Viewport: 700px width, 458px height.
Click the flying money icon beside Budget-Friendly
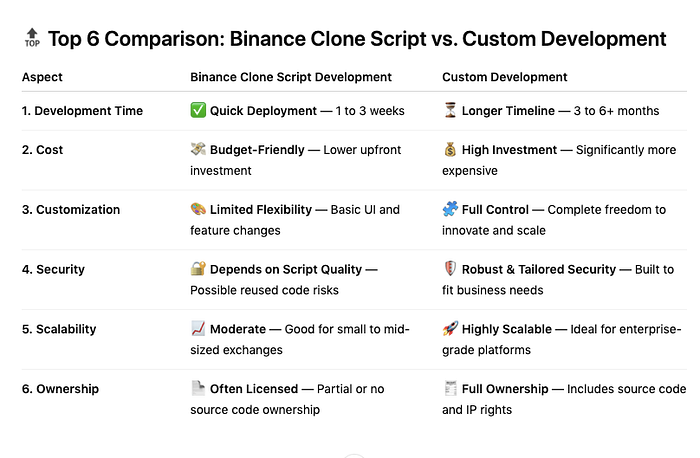198,150
